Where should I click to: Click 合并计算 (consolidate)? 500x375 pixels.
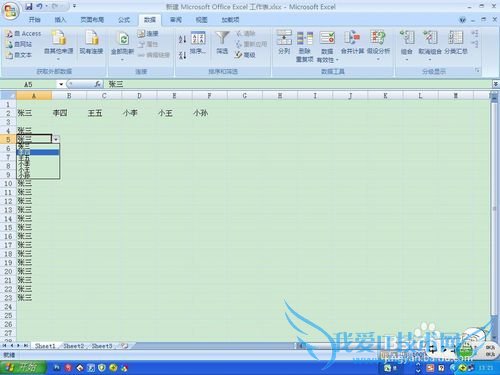point(352,42)
